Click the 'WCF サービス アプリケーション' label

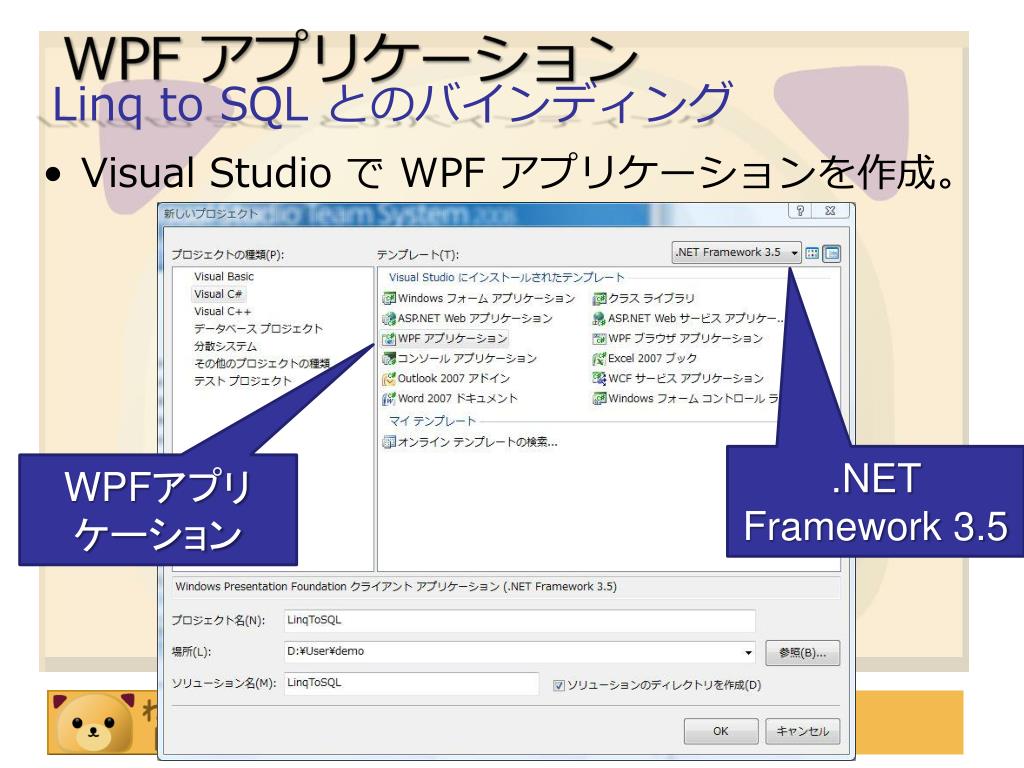click(x=686, y=379)
